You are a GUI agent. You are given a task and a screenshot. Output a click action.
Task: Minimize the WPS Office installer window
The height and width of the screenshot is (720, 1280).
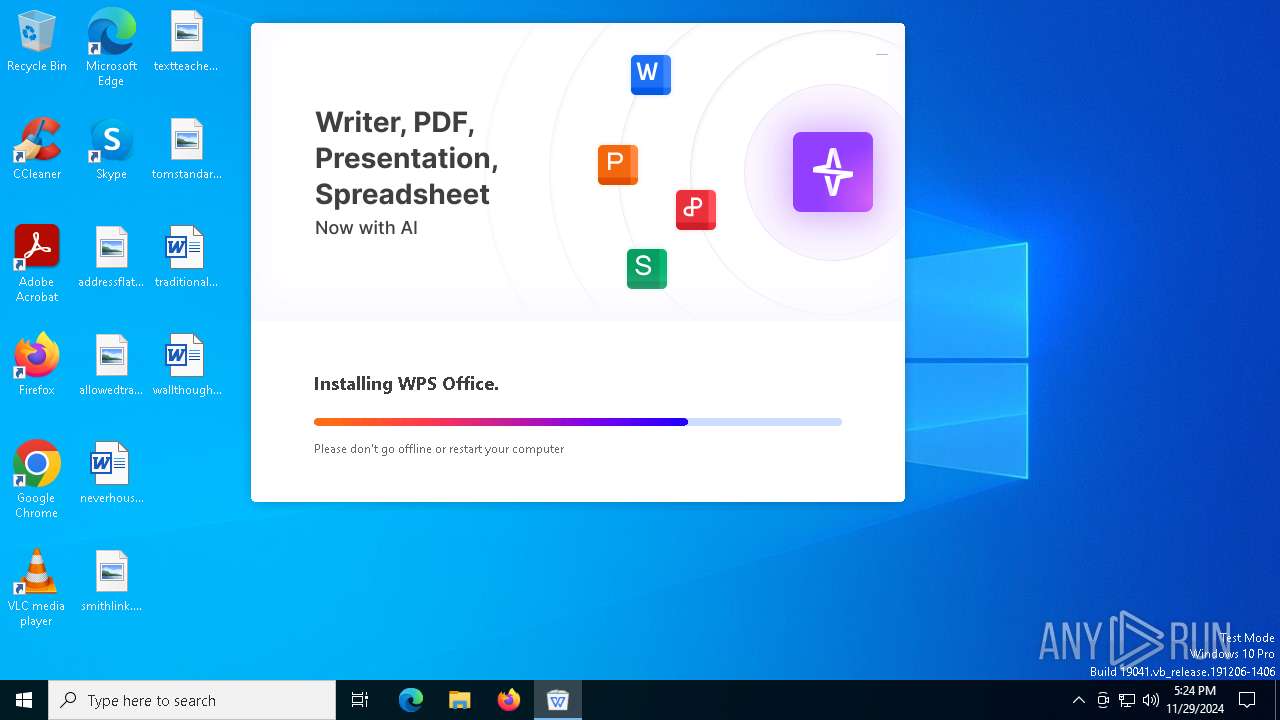tap(882, 54)
